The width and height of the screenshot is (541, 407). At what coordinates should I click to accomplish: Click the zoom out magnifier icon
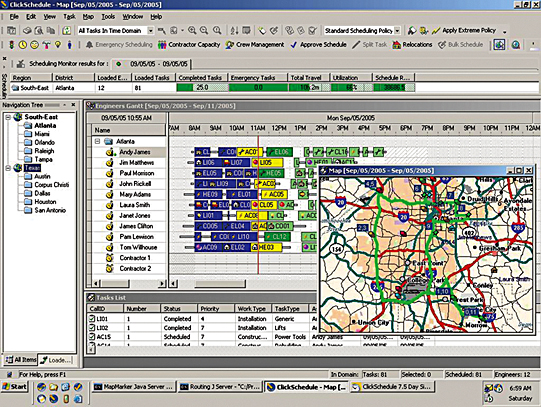pyautogui.click(x=204, y=31)
